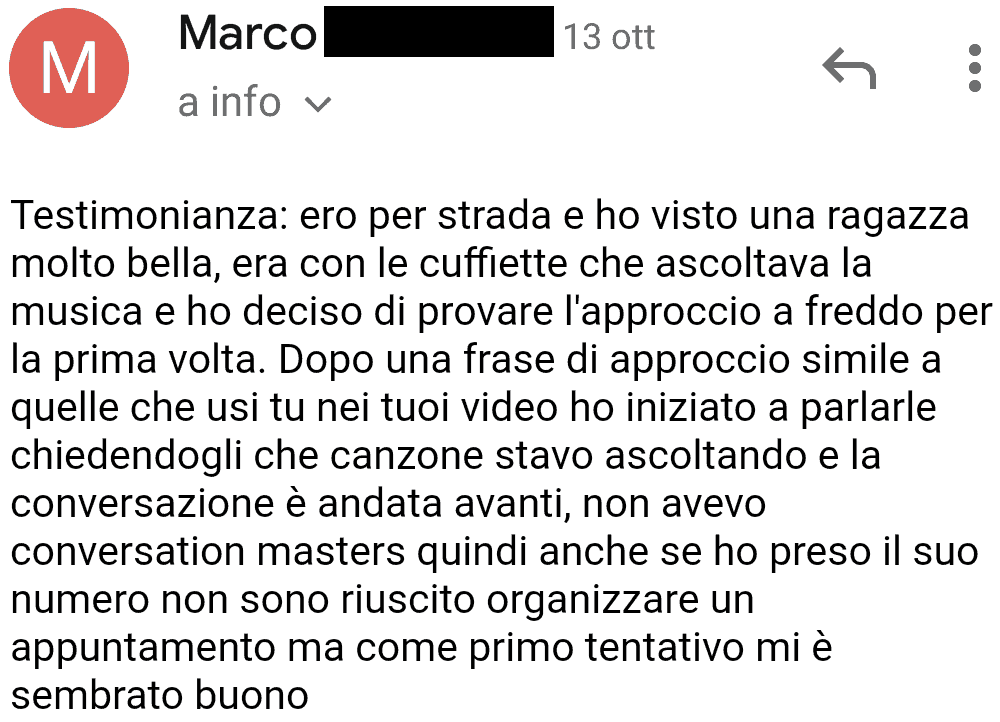Screen dimensions: 1000x722
Task: Click the reply arrow icon
Action: click(849, 68)
